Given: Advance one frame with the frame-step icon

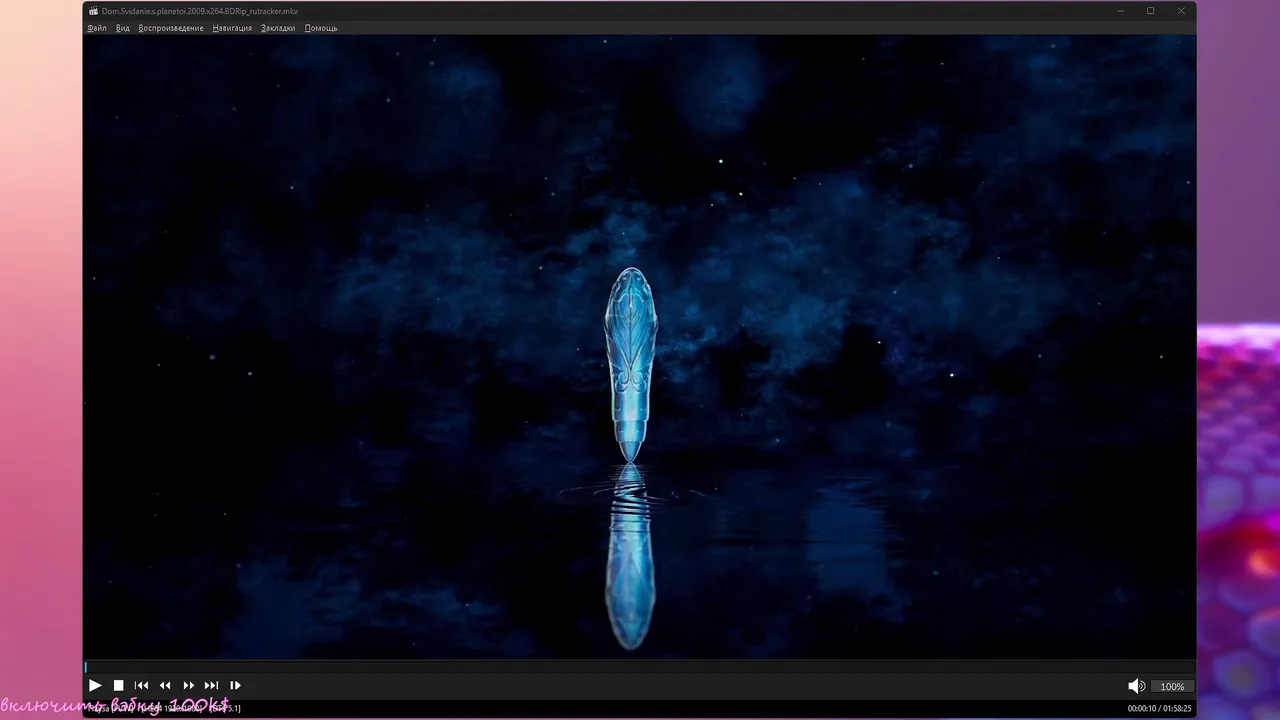Looking at the screenshot, I should tap(235, 685).
